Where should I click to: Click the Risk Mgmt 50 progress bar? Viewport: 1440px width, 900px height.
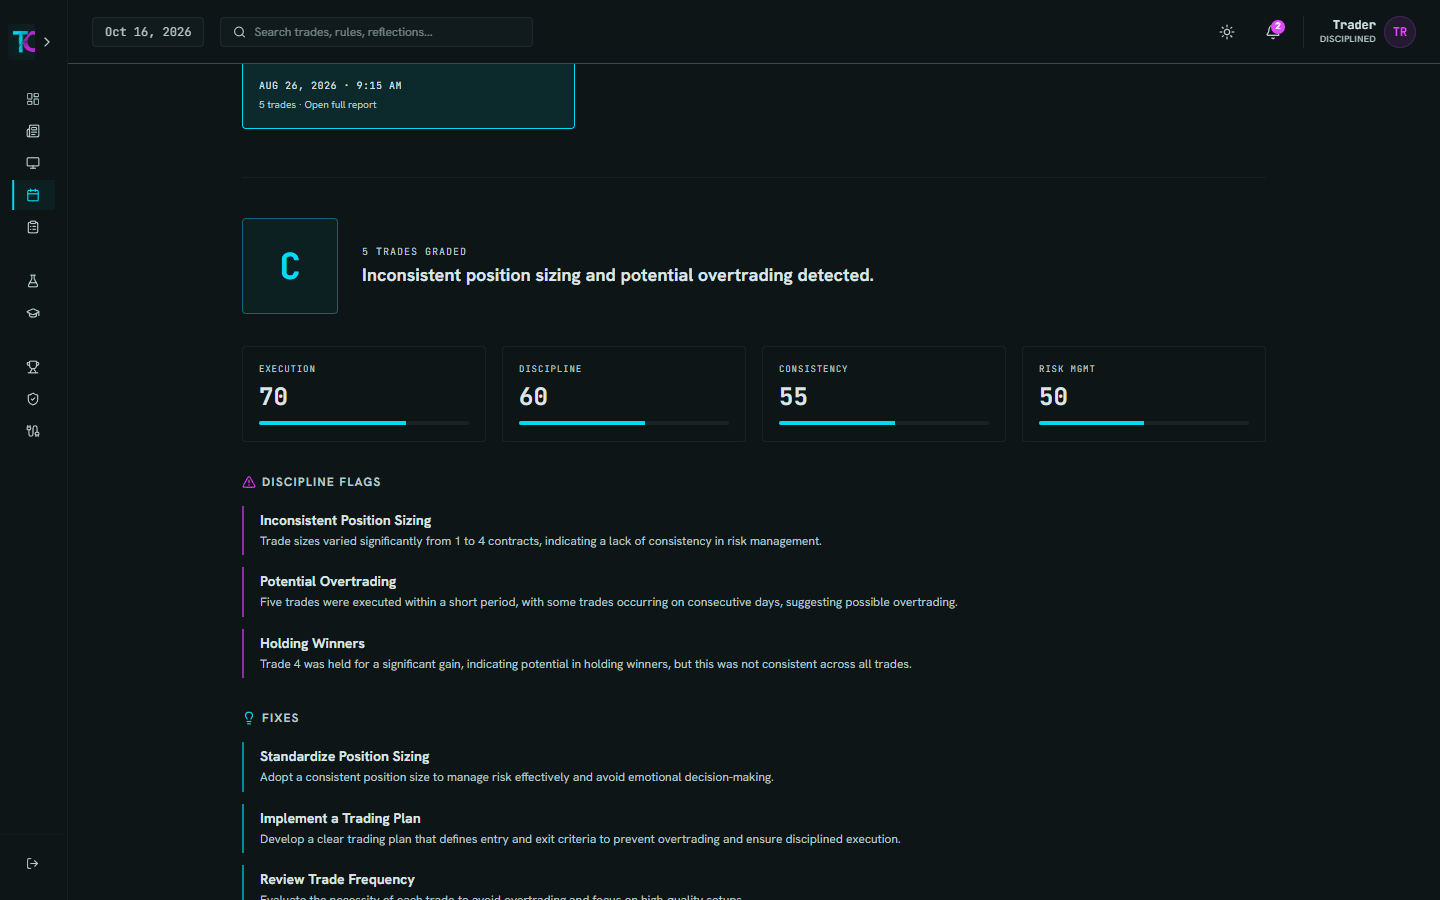tap(1144, 423)
